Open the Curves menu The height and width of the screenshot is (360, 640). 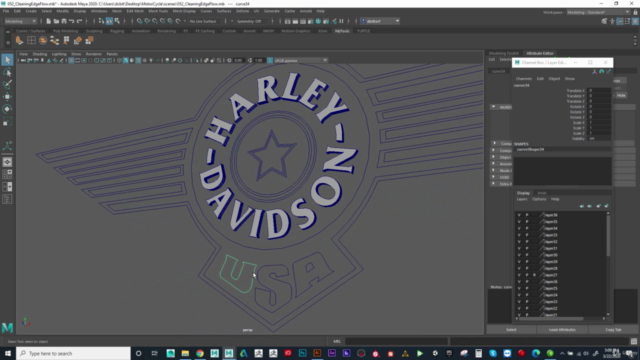click(x=206, y=11)
